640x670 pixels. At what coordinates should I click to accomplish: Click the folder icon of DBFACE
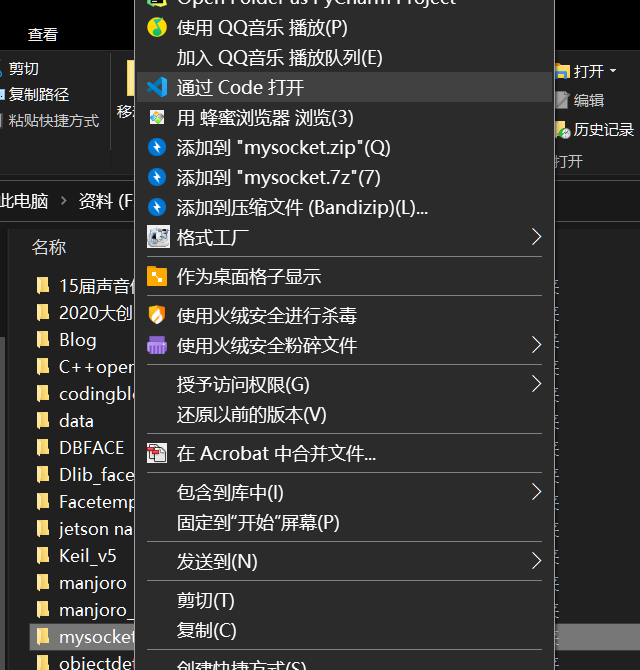click(x=43, y=448)
